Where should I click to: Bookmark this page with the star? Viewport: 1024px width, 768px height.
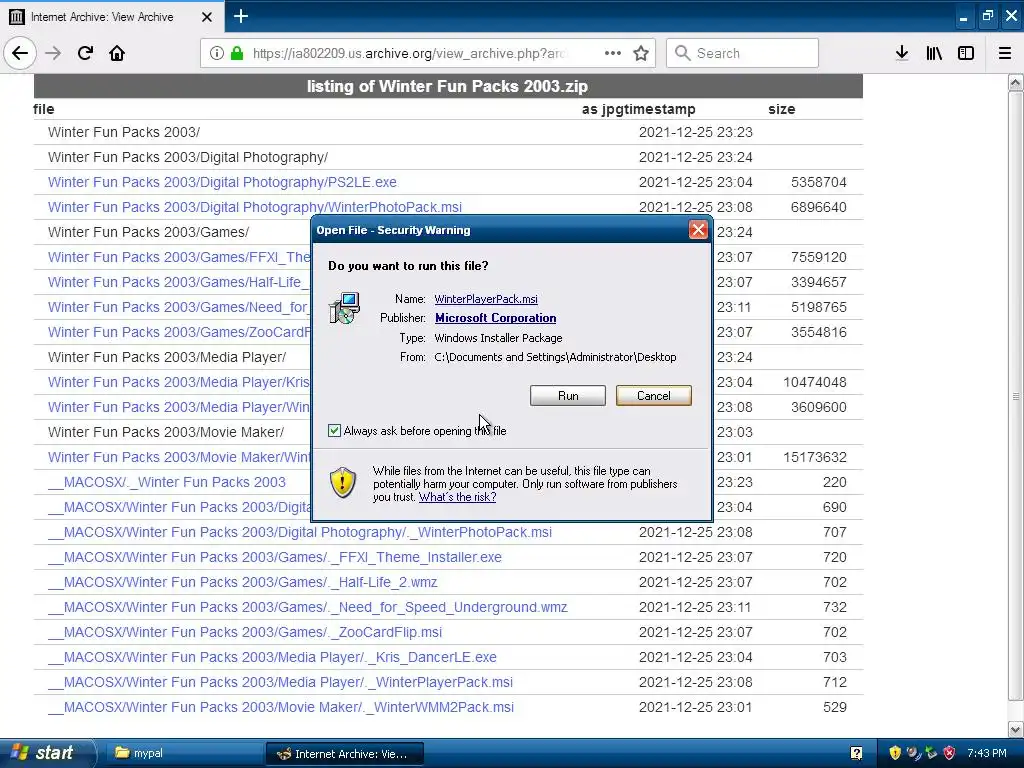tap(641, 53)
